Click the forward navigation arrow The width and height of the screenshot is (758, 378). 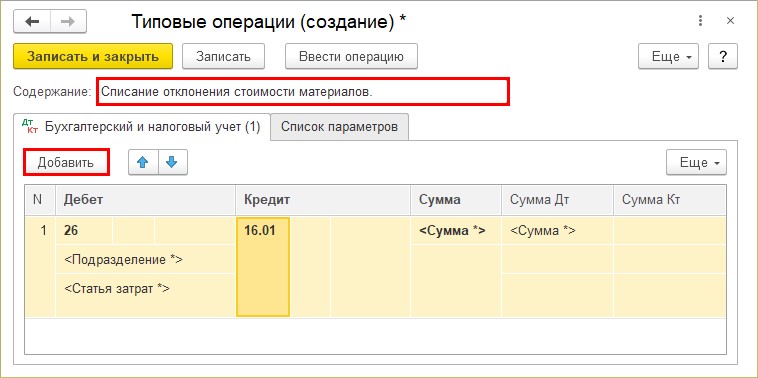click(x=69, y=22)
